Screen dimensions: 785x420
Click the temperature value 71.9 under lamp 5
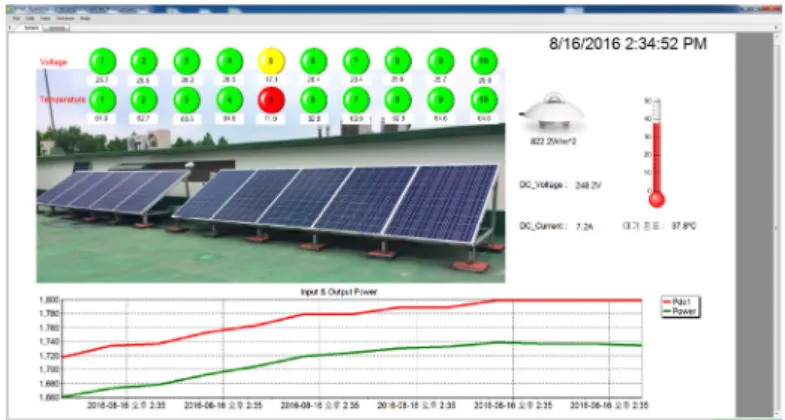click(x=271, y=119)
